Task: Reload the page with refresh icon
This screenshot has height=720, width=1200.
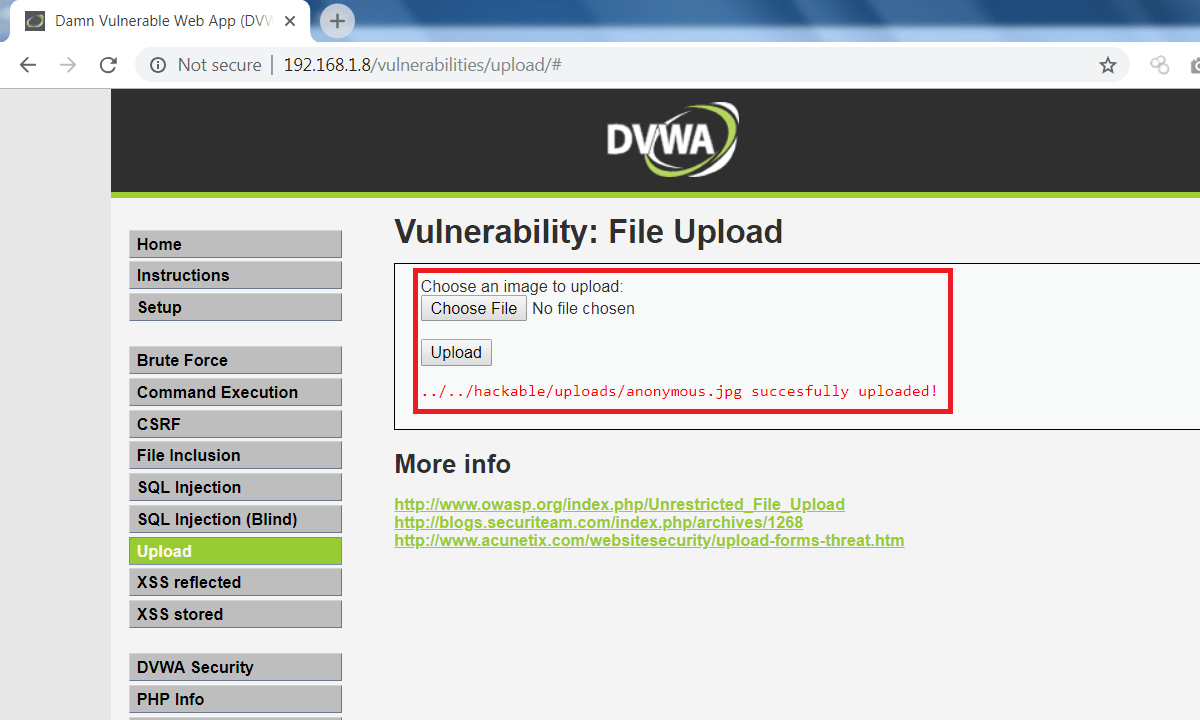Action: 108,65
